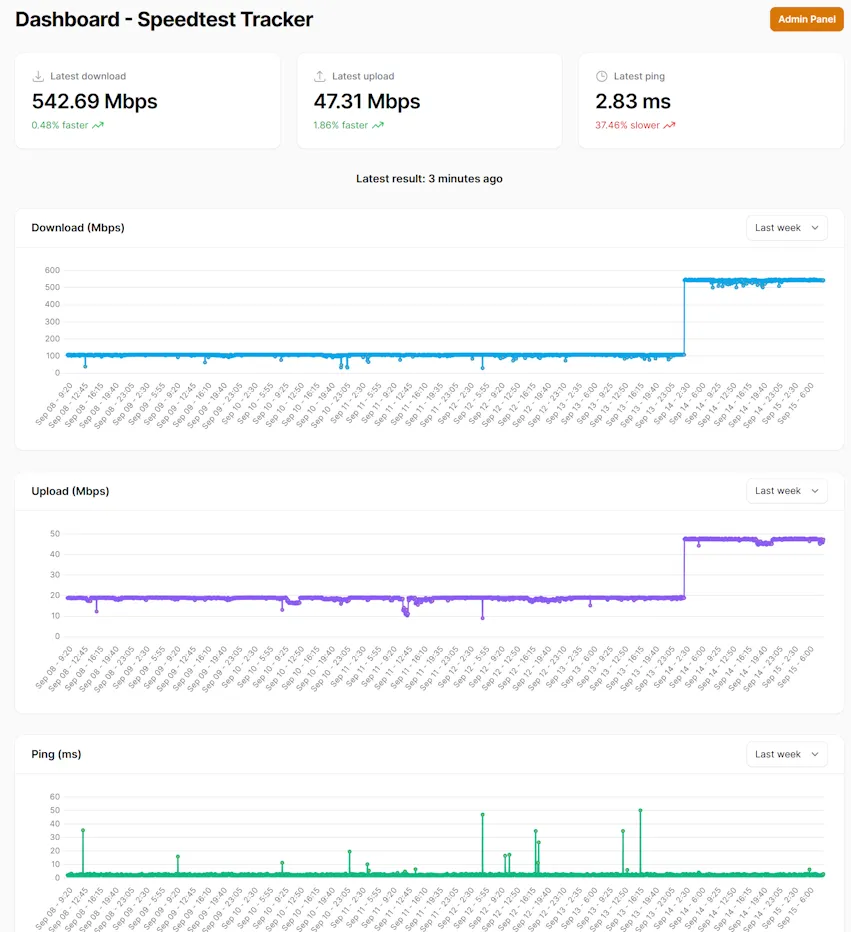Open the Last week dropdown for the Ping chart
The width and height of the screenshot is (851, 932).
point(786,754)
